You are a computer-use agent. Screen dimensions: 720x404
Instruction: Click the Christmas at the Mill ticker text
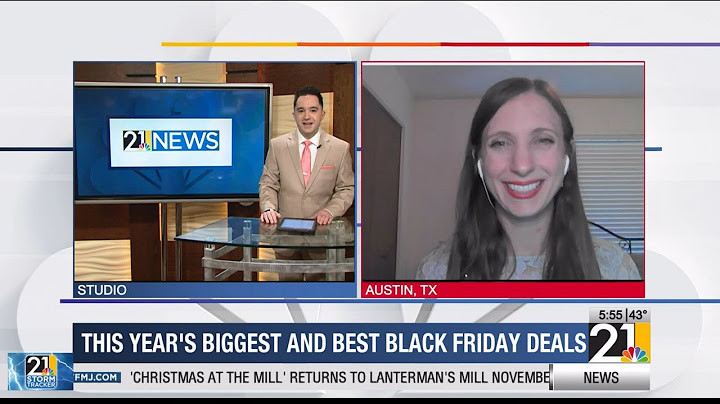pos(340,377)
